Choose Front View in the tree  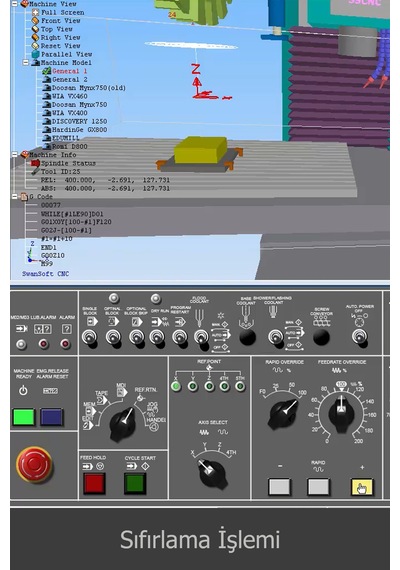click(x=60, y=21)
